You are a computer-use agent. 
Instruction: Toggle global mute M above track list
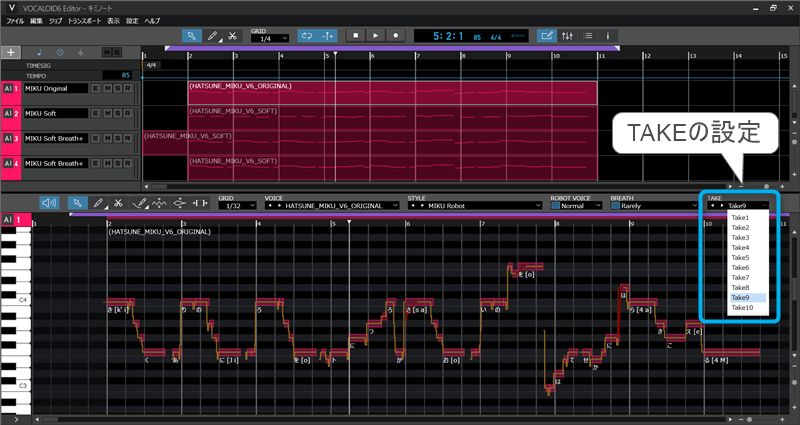pos(107,53)
